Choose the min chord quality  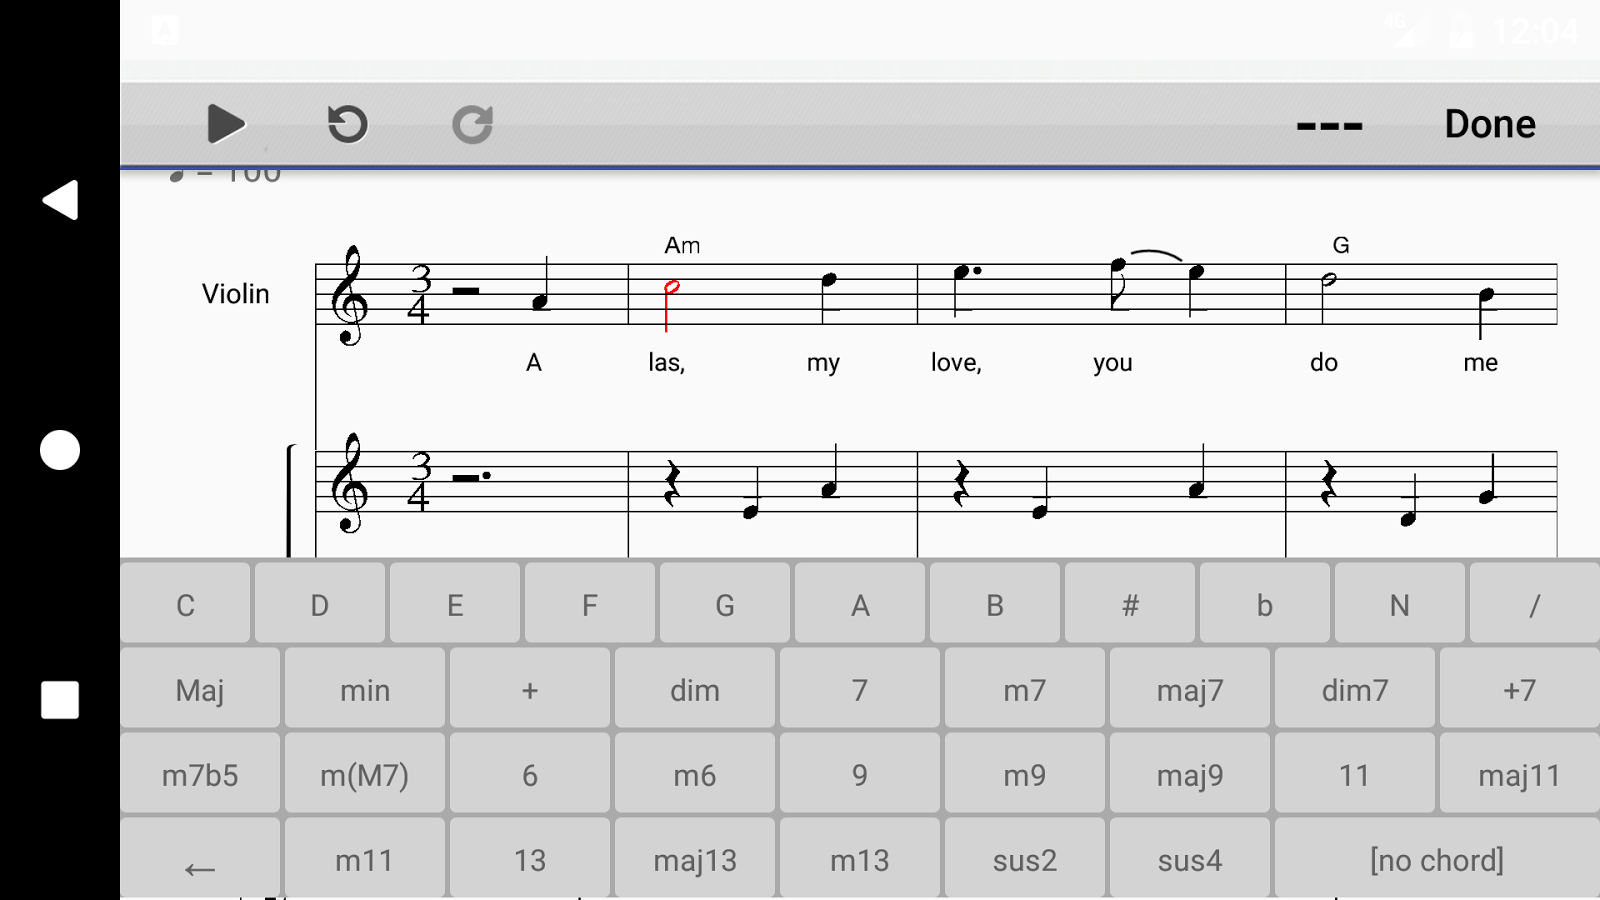365,688
